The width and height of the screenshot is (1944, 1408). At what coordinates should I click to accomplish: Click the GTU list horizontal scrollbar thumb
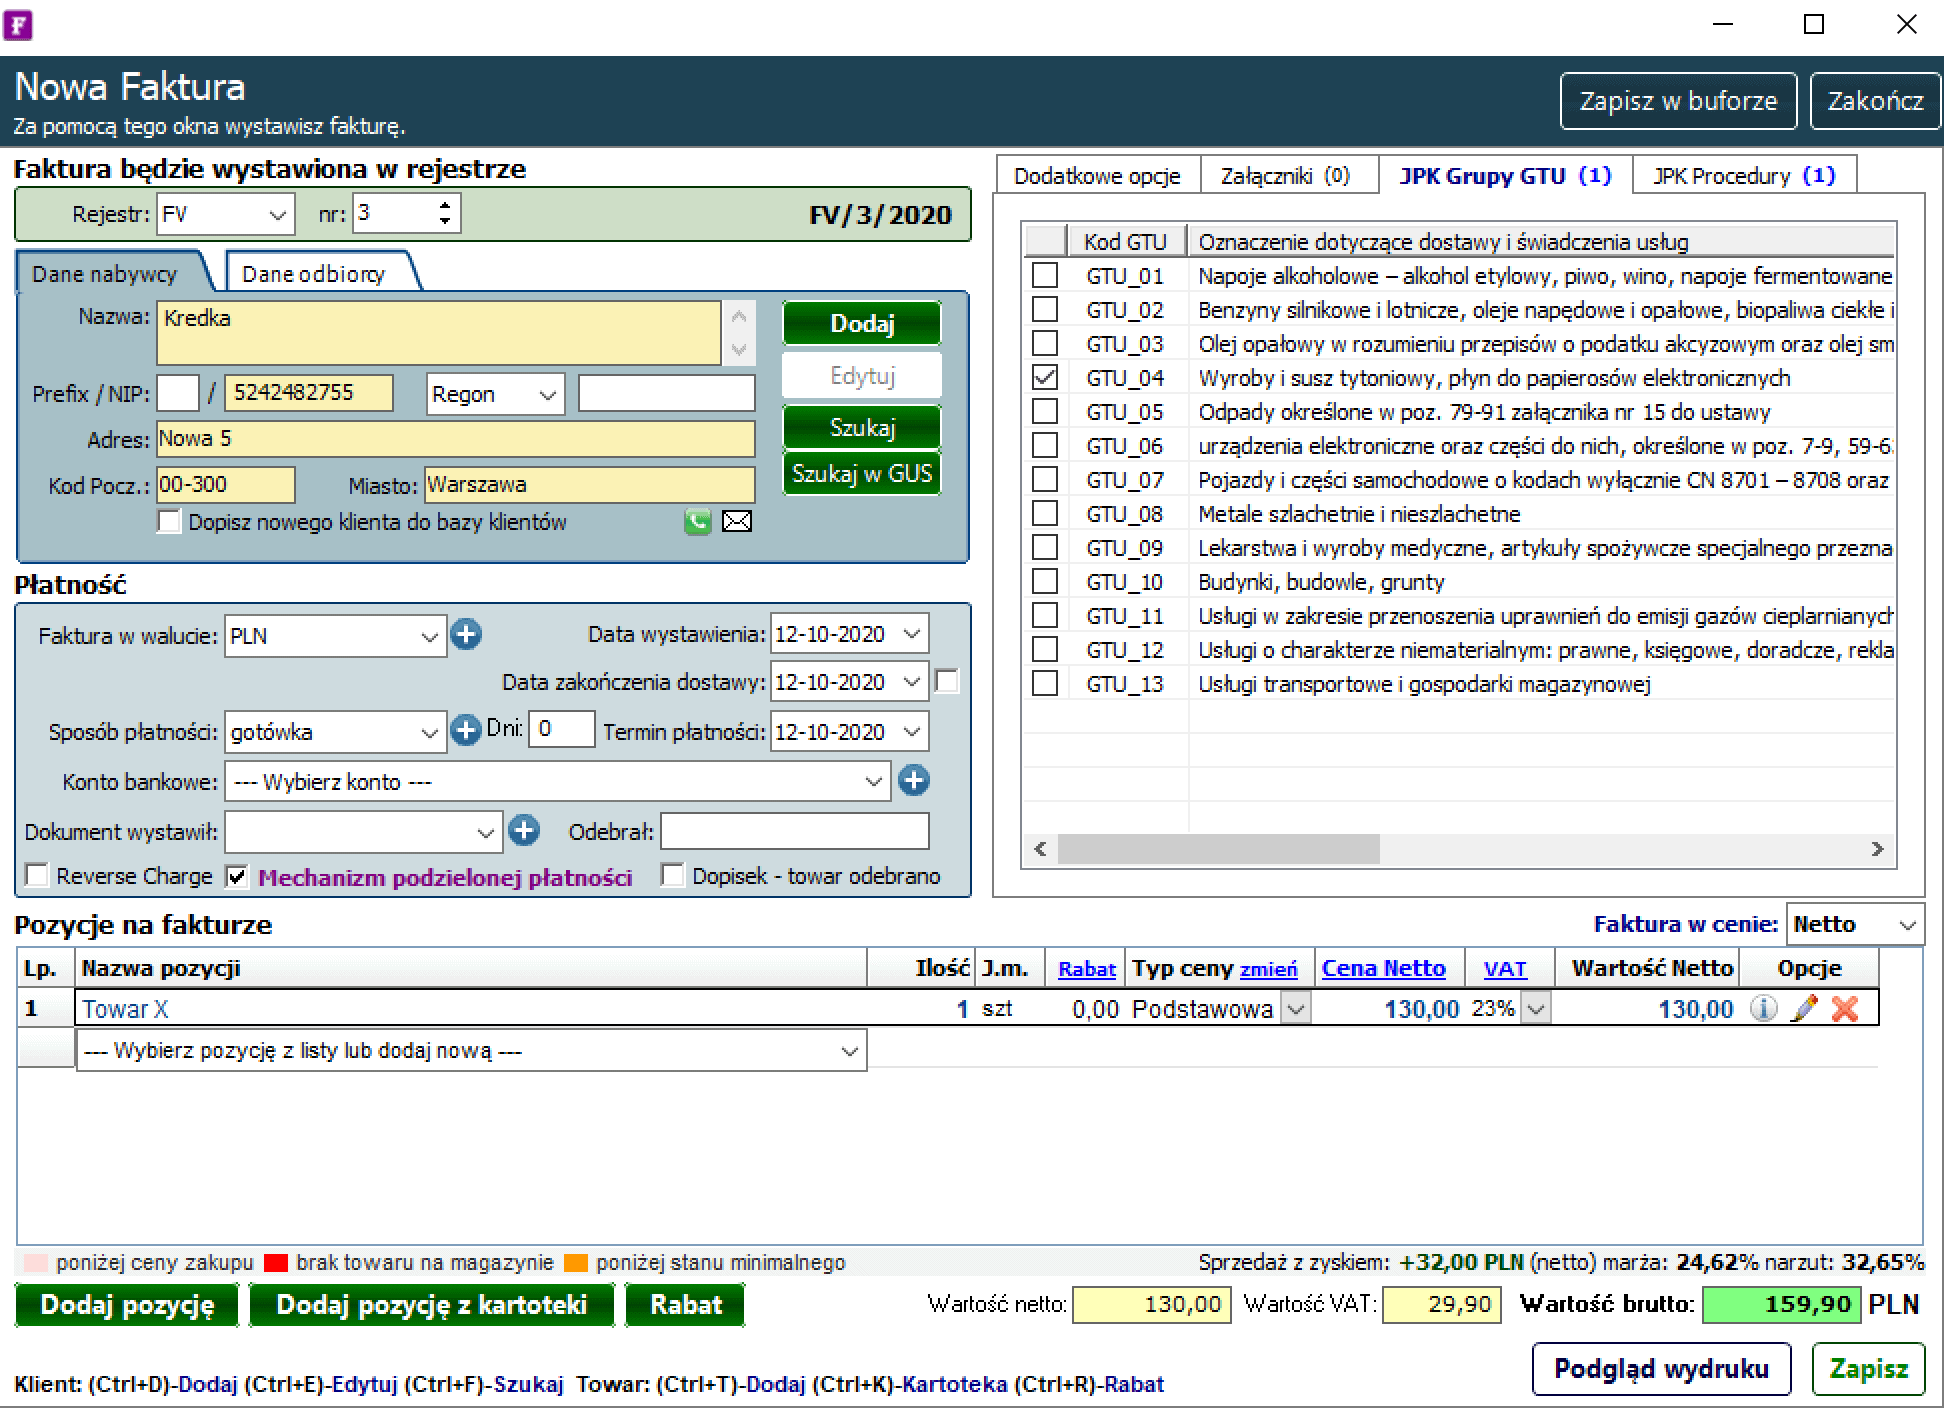[x=1219, y=849]
